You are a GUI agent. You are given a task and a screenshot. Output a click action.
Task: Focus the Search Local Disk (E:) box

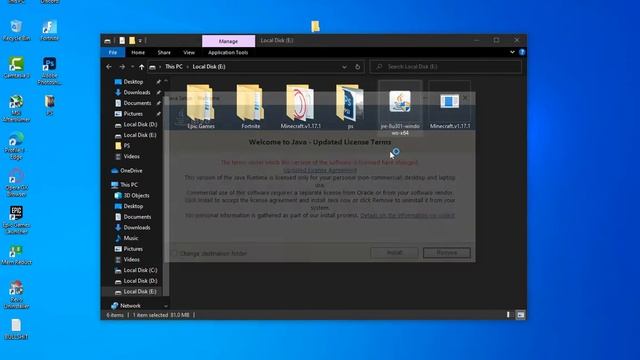[x=446, y=67]
